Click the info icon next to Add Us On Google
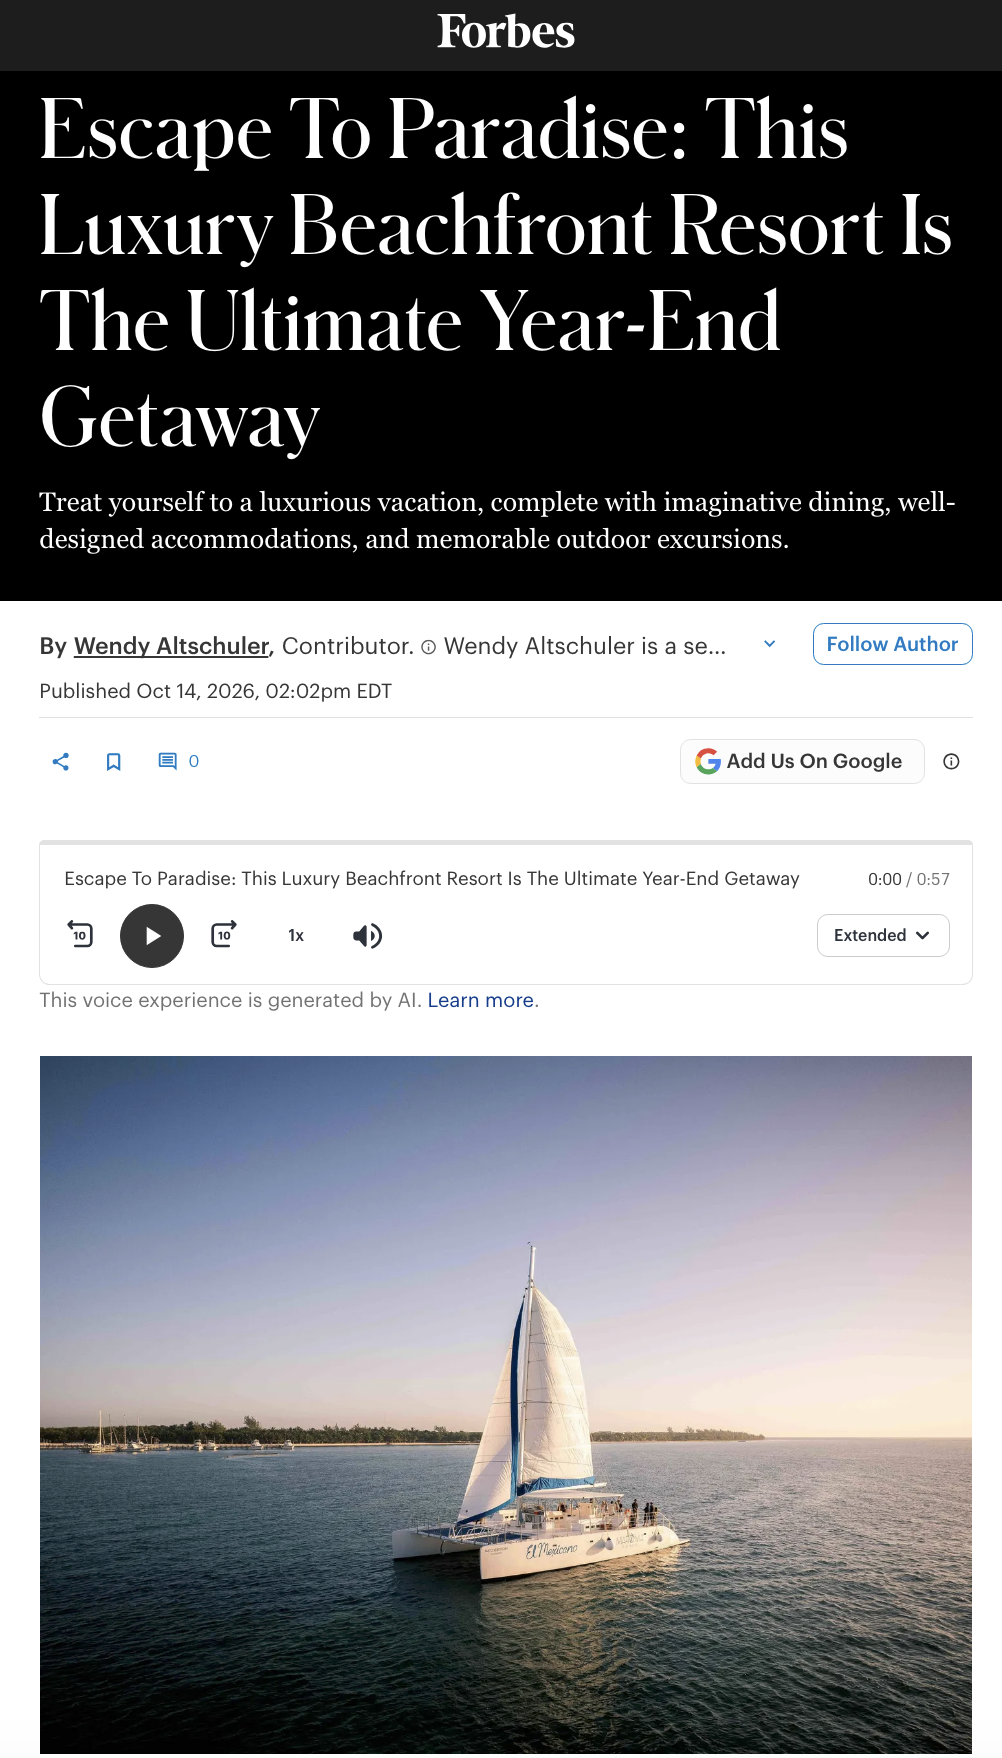This screenshot has width=1002, height=1758. point(951,762)
